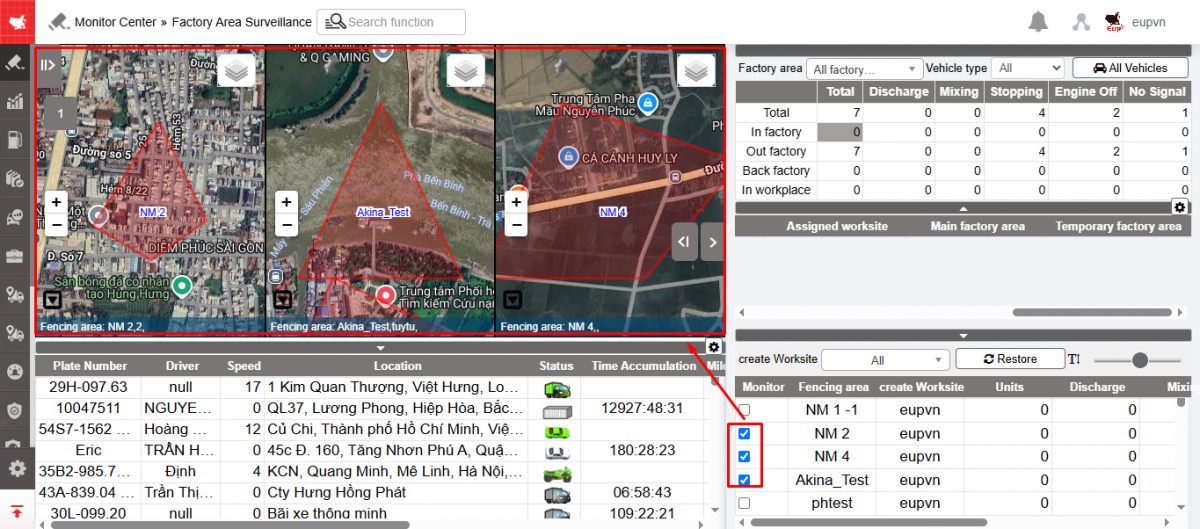Zoom in on the Akina_Test map

point(286,202)
